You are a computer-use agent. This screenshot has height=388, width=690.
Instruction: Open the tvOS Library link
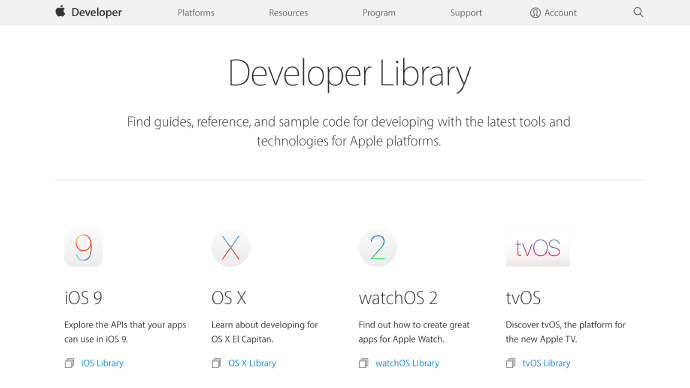coord(546,363)
